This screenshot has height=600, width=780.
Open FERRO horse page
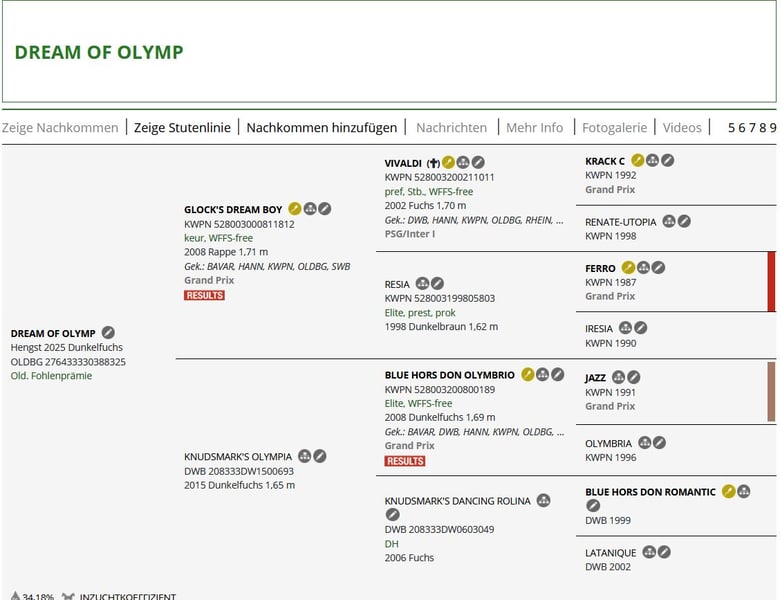point(600,269)
